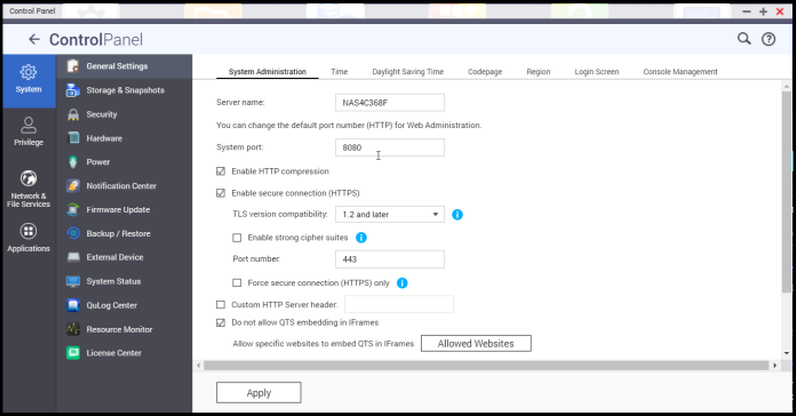Click into the HTTPS Port number field
This screenshot has width=796, height=416.
pyautogui.click(x=390, y=259)
